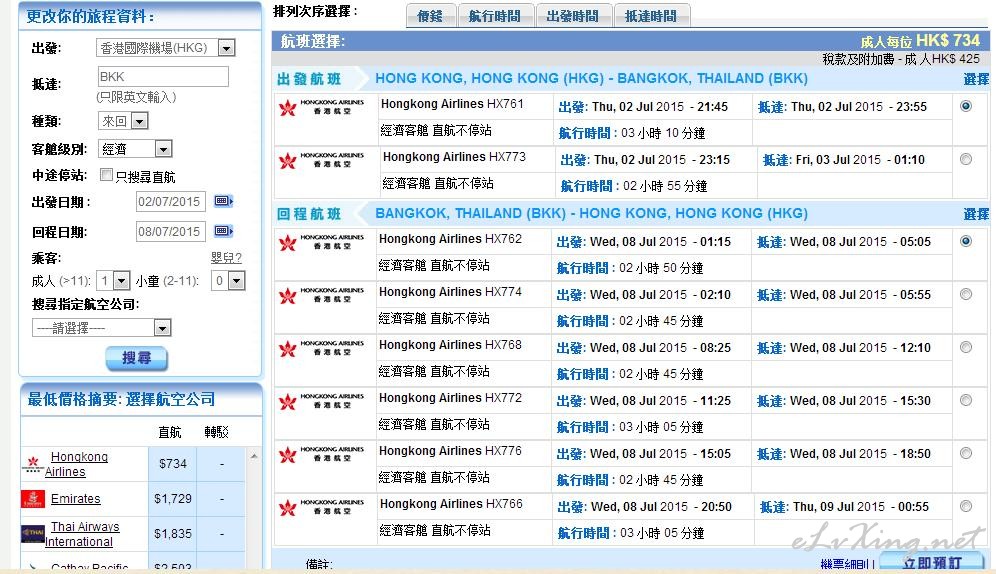Select outbound flight HX773 radio button
996x574 pixels.
(966, 159)
